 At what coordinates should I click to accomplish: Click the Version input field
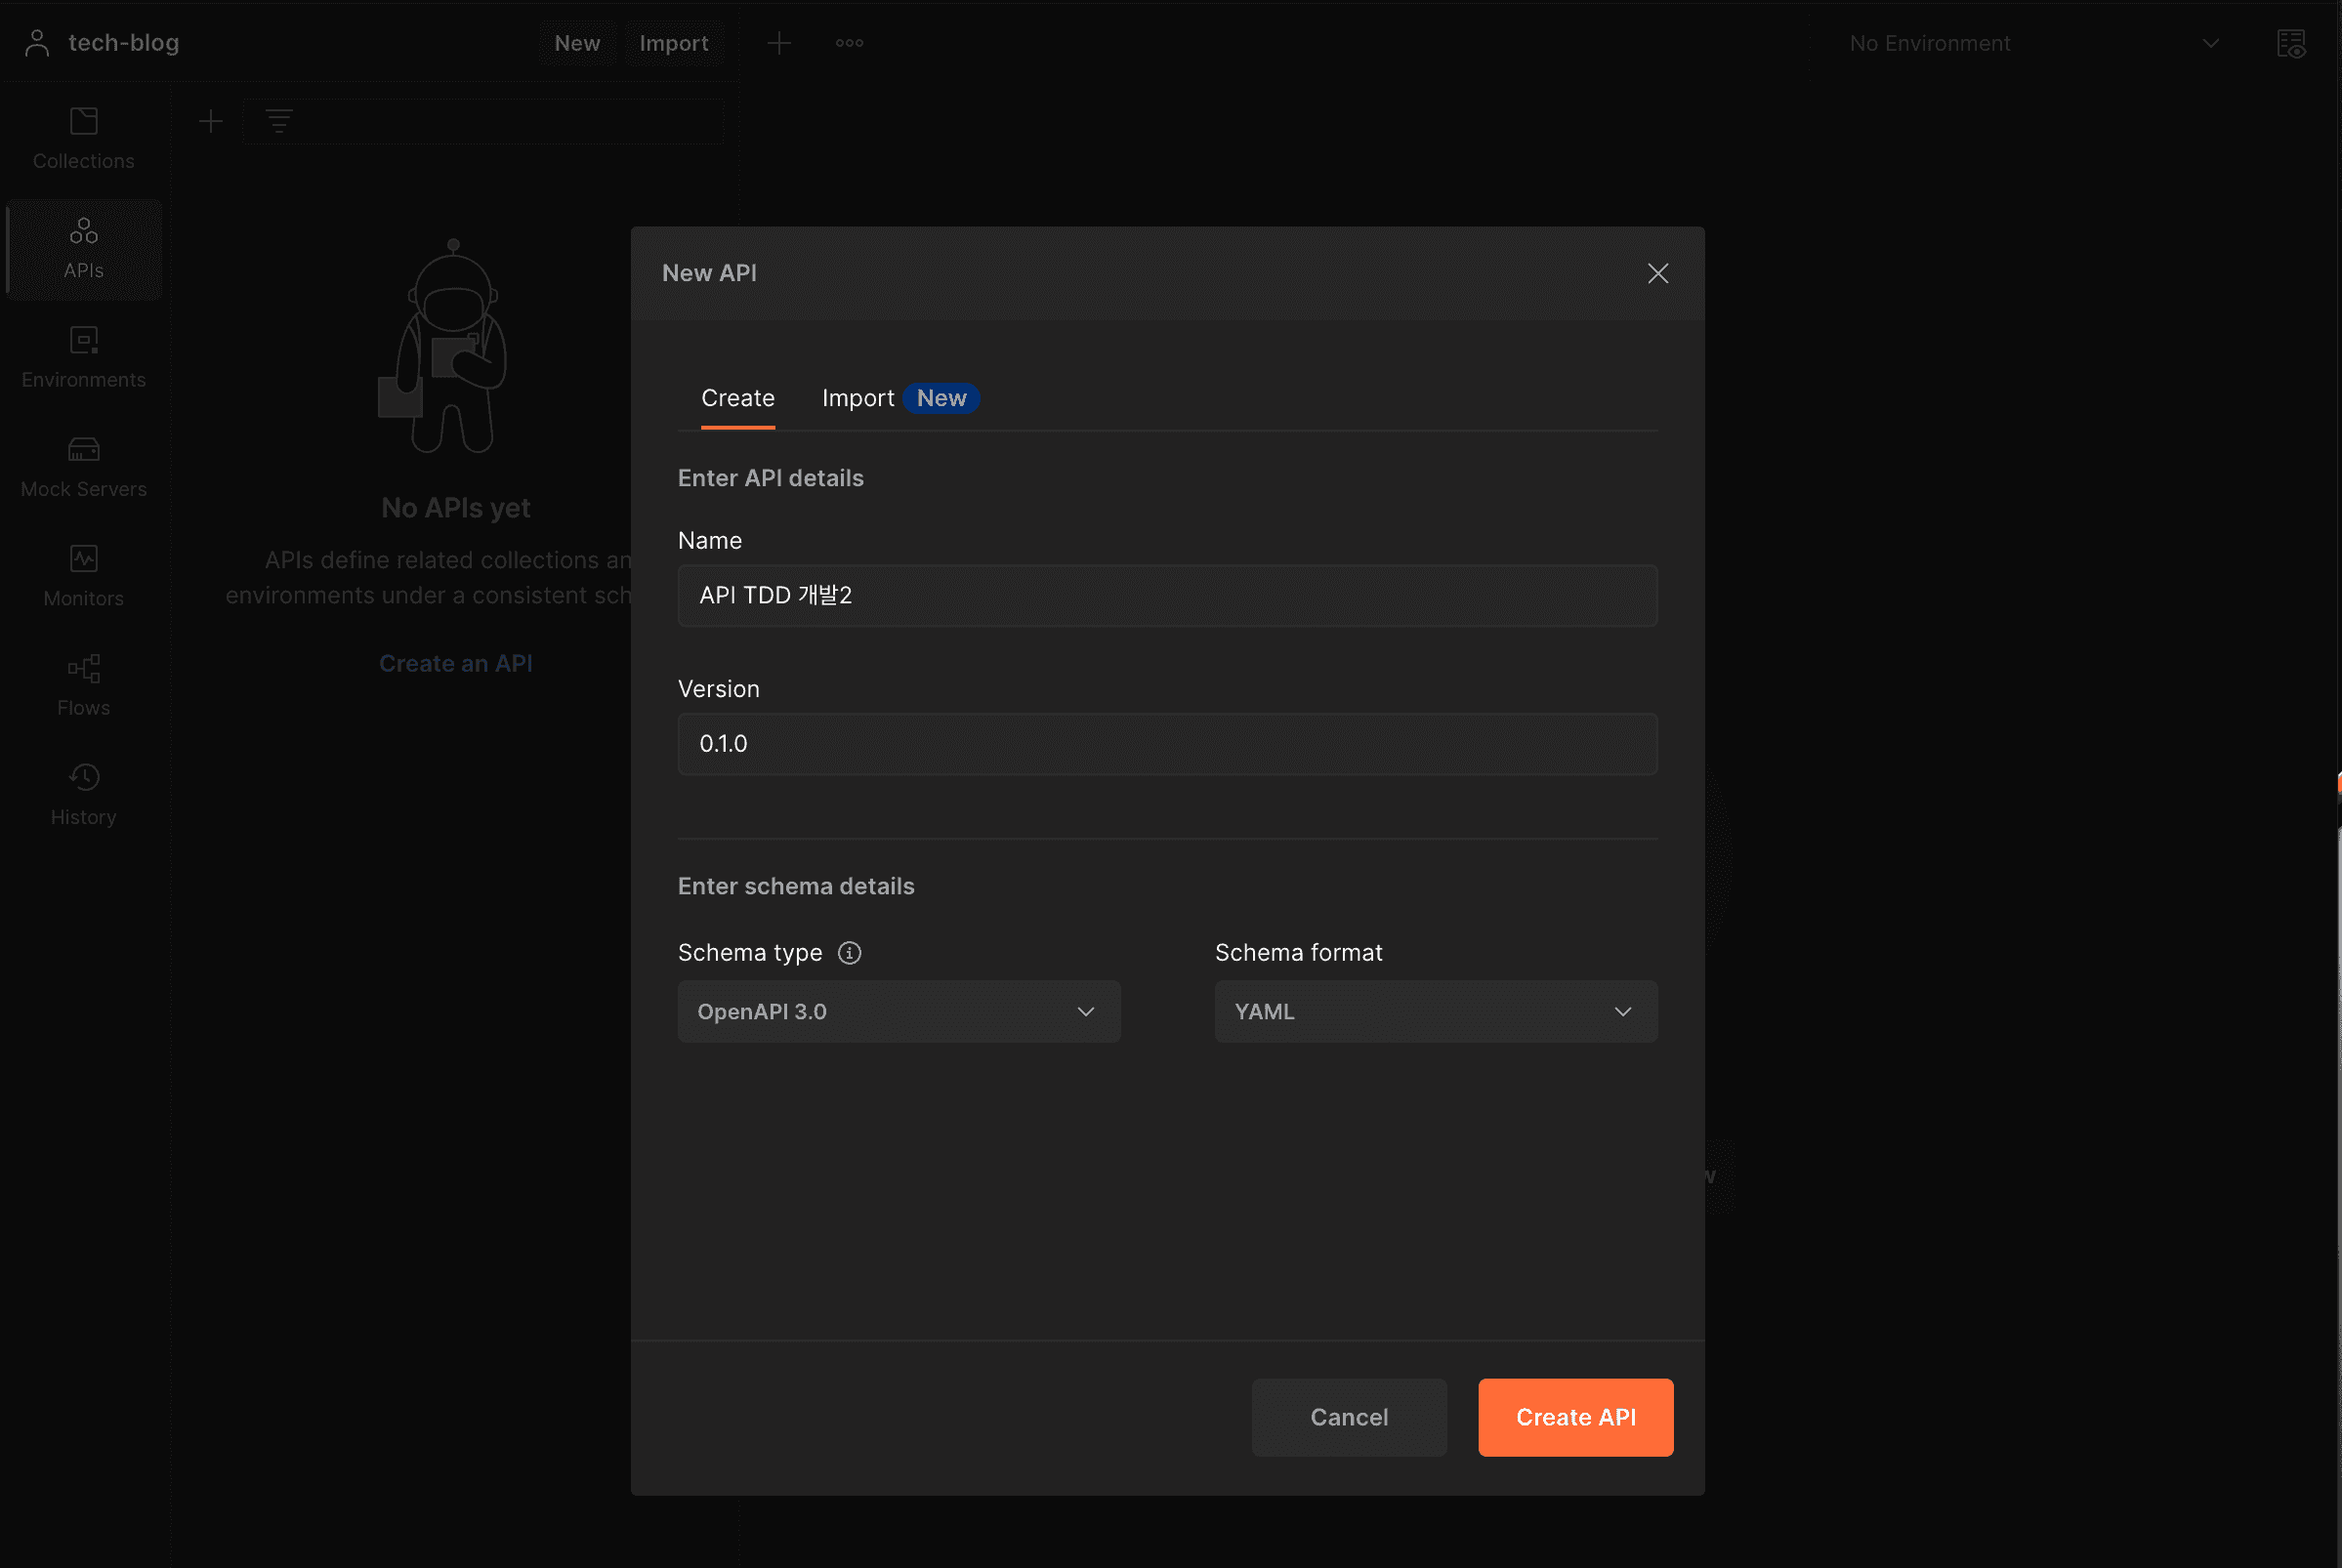click(x=1166, y=744)
